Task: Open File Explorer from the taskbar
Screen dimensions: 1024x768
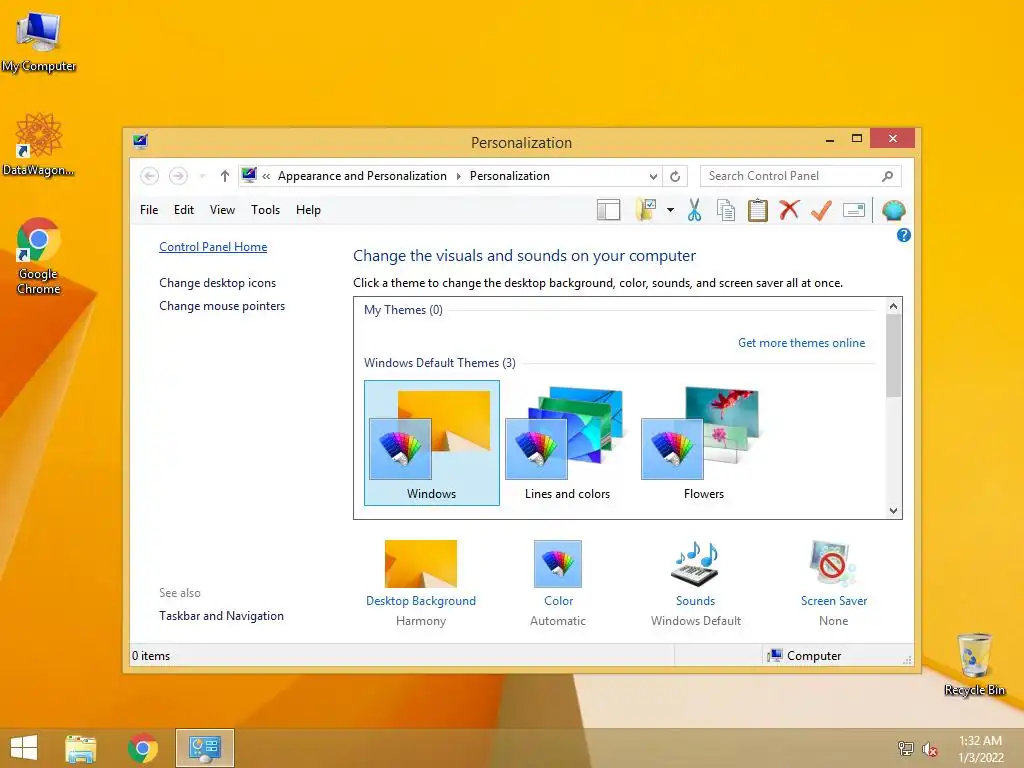Action: (81, 748)
